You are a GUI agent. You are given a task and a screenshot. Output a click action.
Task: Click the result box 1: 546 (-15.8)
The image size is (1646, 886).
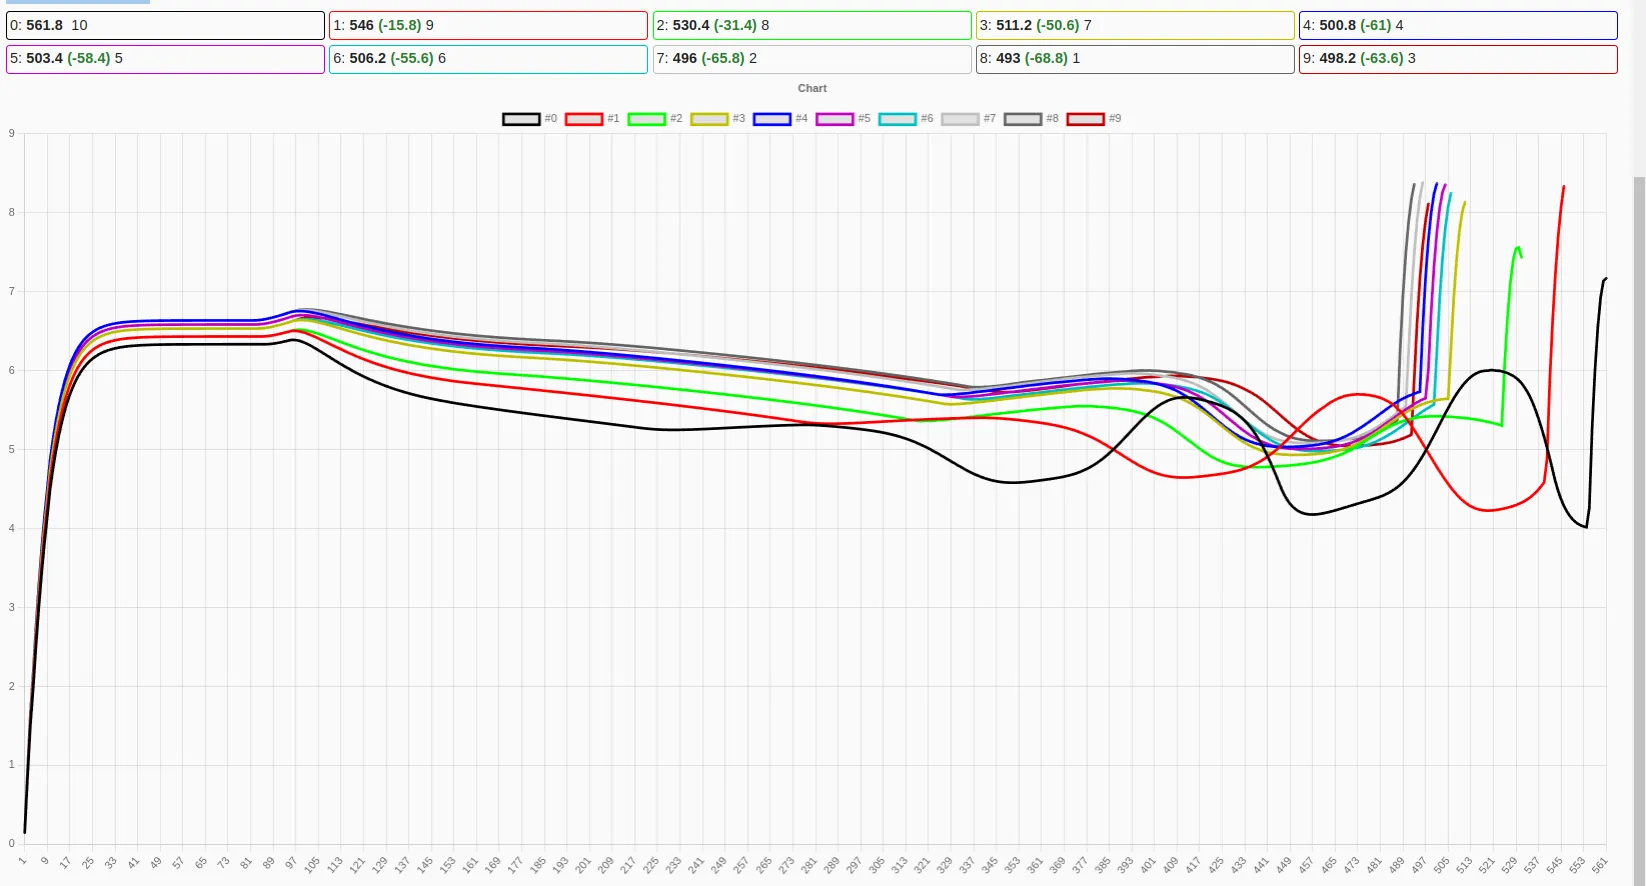pos(488,25)
